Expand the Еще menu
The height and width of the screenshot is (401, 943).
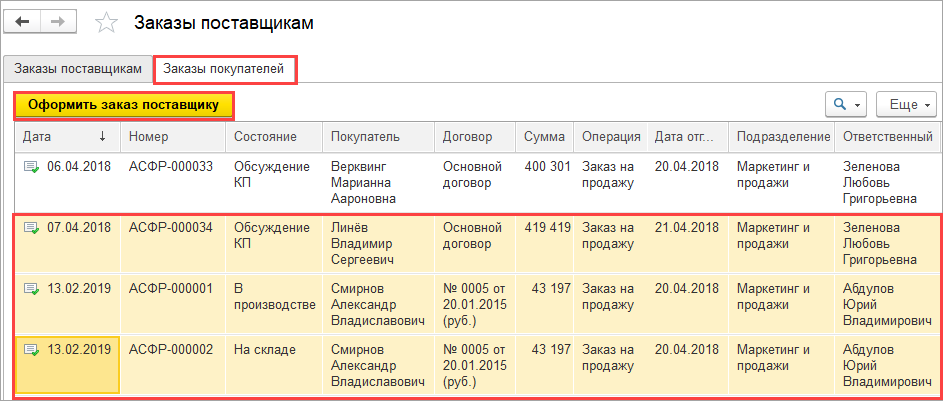pyautogui.click(x=905, y=104)
